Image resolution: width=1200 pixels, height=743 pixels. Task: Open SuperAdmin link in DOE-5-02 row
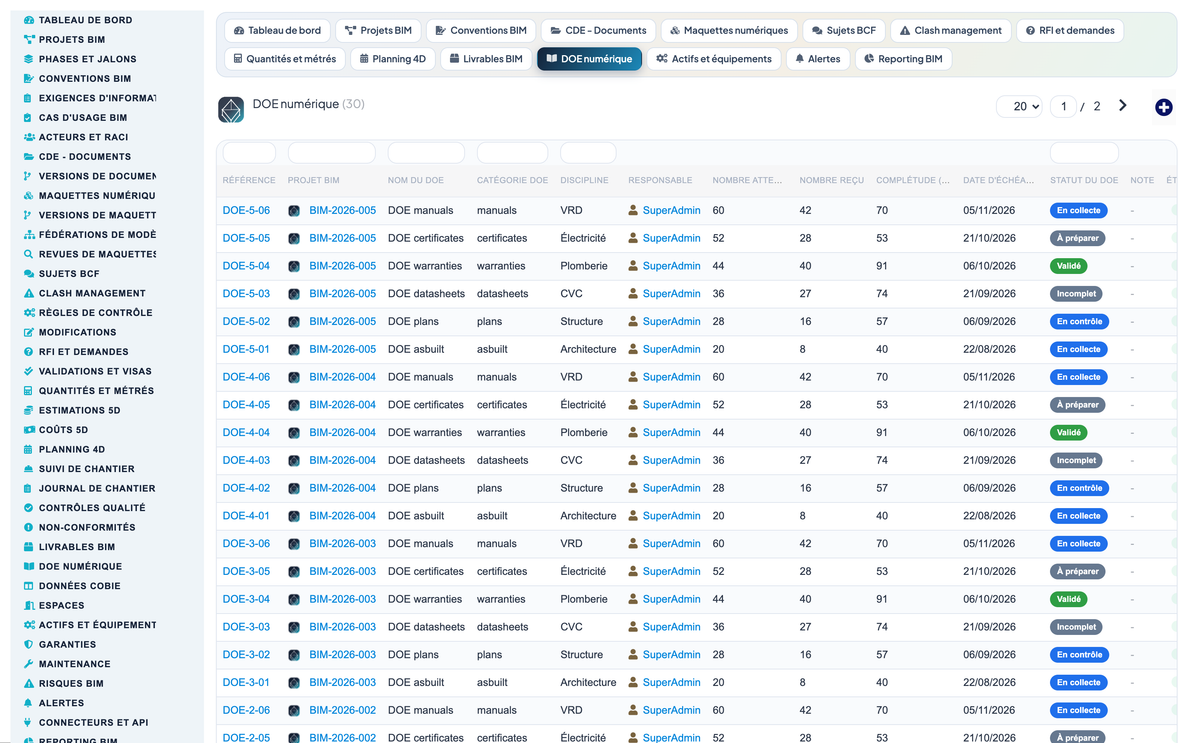[671, 322]
